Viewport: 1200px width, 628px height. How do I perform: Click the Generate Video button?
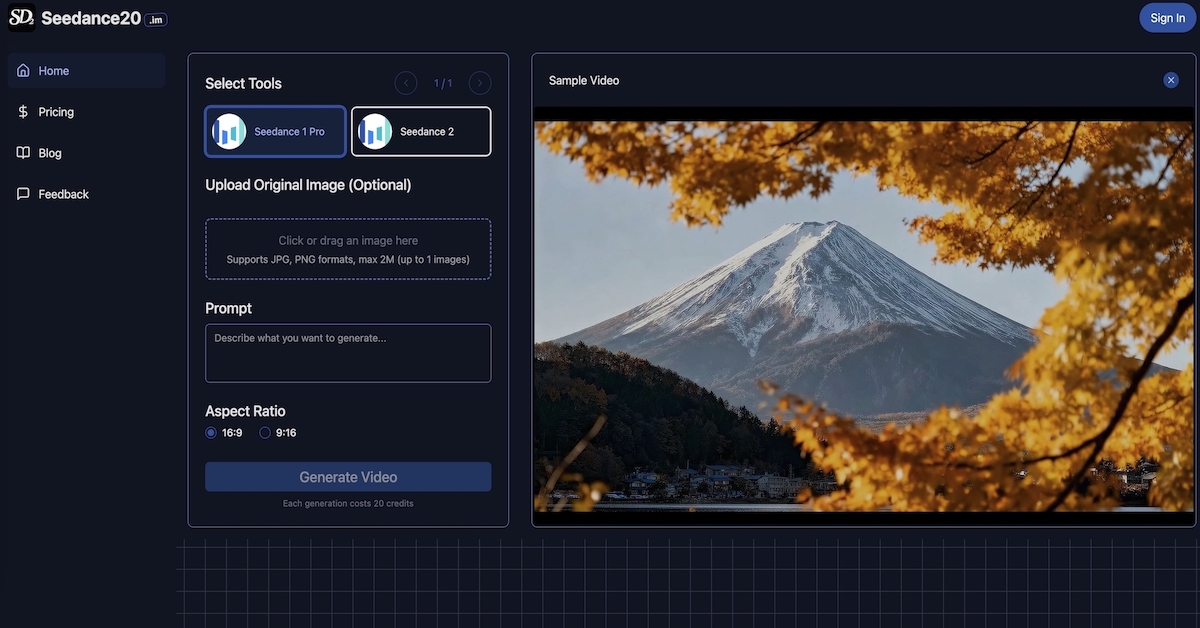coord(348,477)
